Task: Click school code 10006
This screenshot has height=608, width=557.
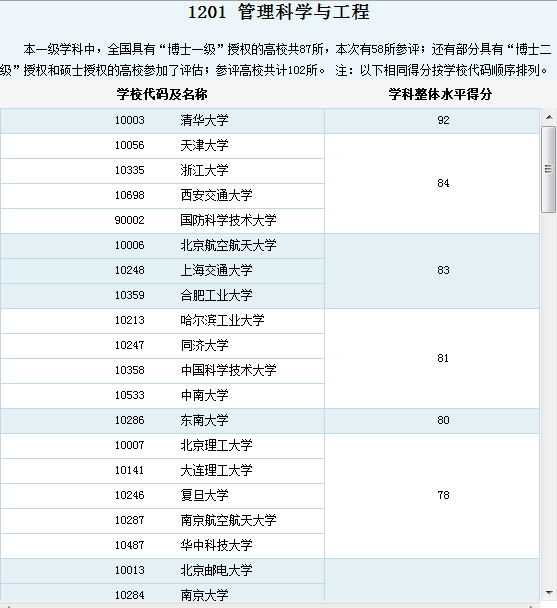Action: (x=130, y=245)
